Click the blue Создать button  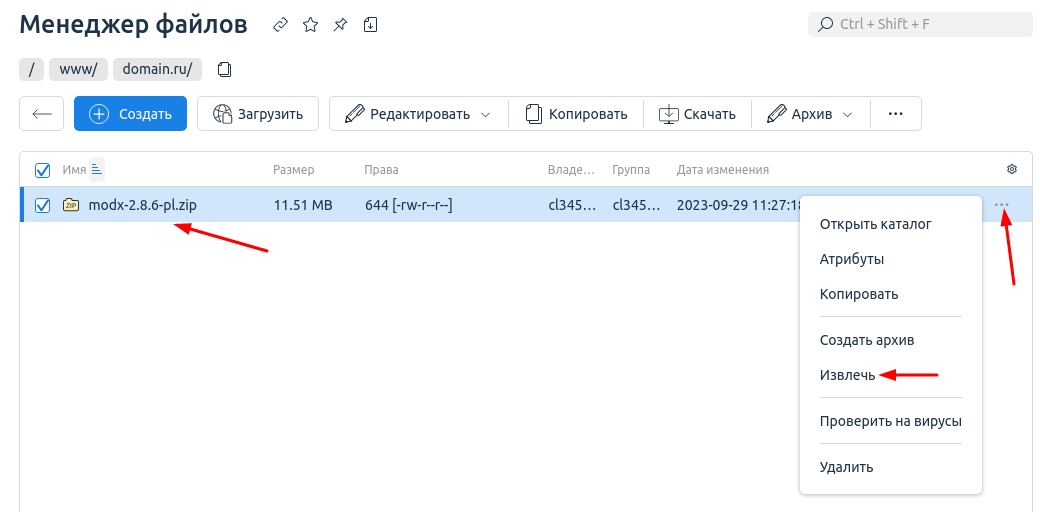pyautogui.click(x=131, y=113)
